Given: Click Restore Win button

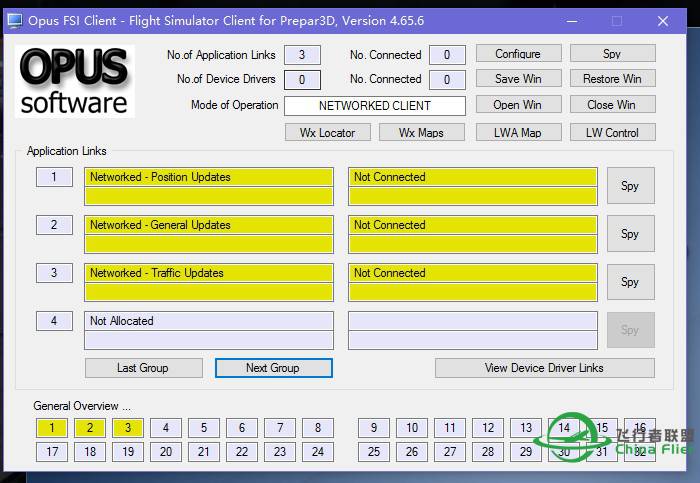Looking at the screenshot, I should [612, 79].
